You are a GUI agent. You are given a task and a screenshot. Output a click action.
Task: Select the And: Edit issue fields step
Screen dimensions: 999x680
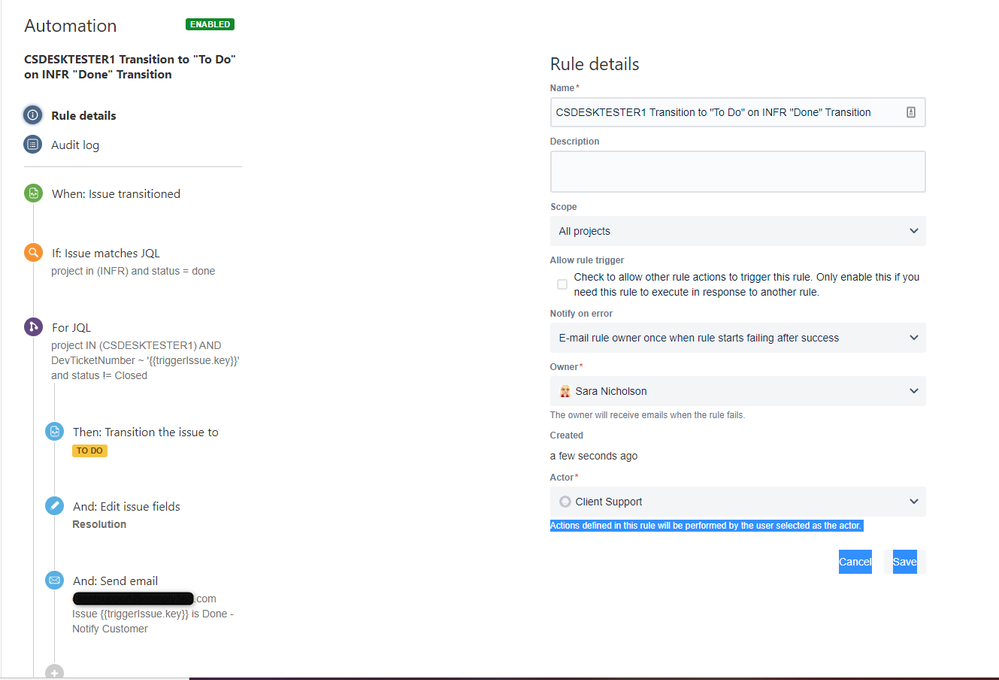tap(126, 507)
